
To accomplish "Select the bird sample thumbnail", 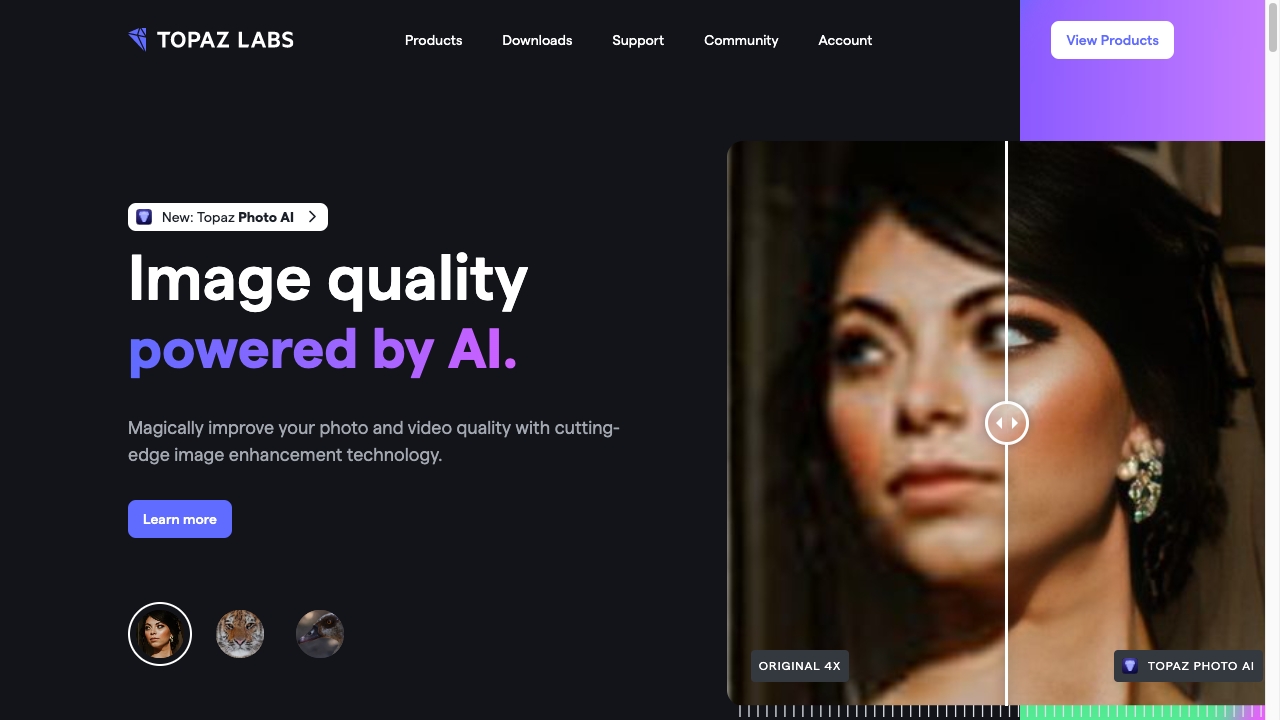I will click(x=320, y=634).
